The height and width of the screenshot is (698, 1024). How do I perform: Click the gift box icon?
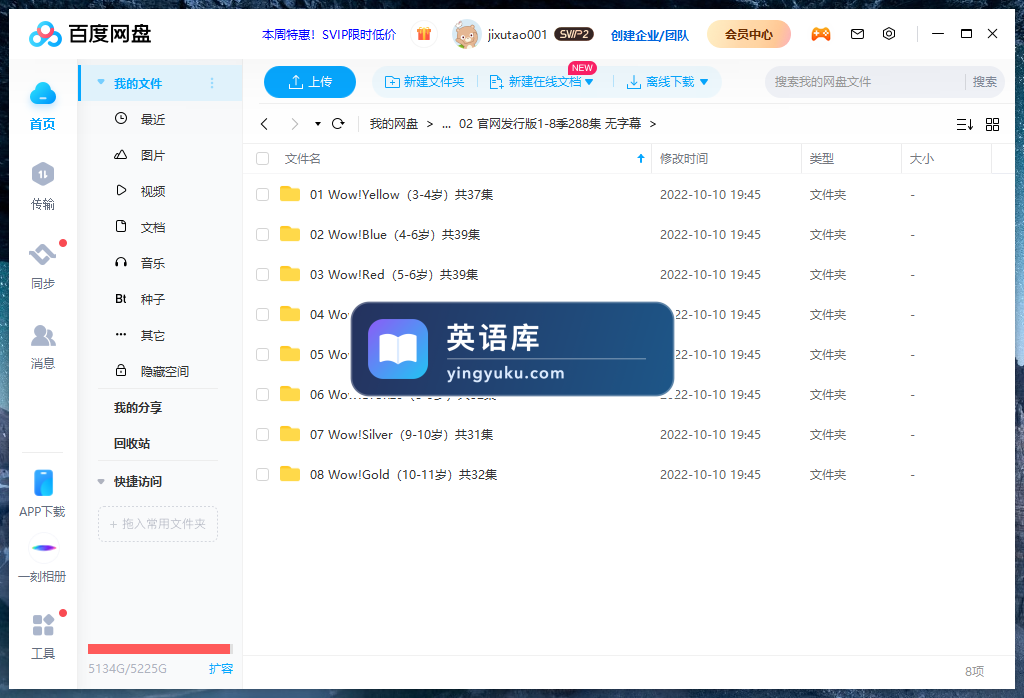(x=424, y=34)
